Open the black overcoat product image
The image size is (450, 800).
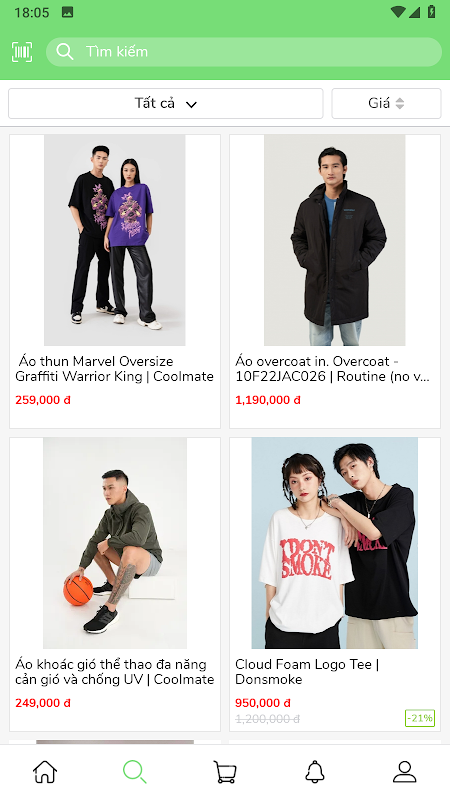click(335, 240)
